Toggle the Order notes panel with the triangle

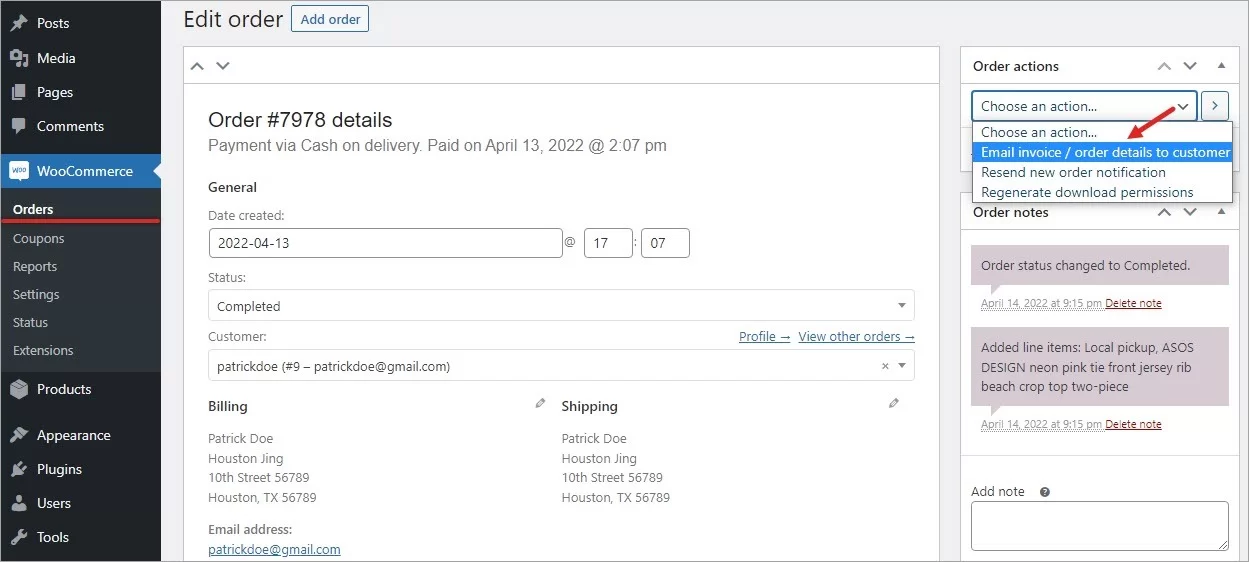(x=1221, y=212)
